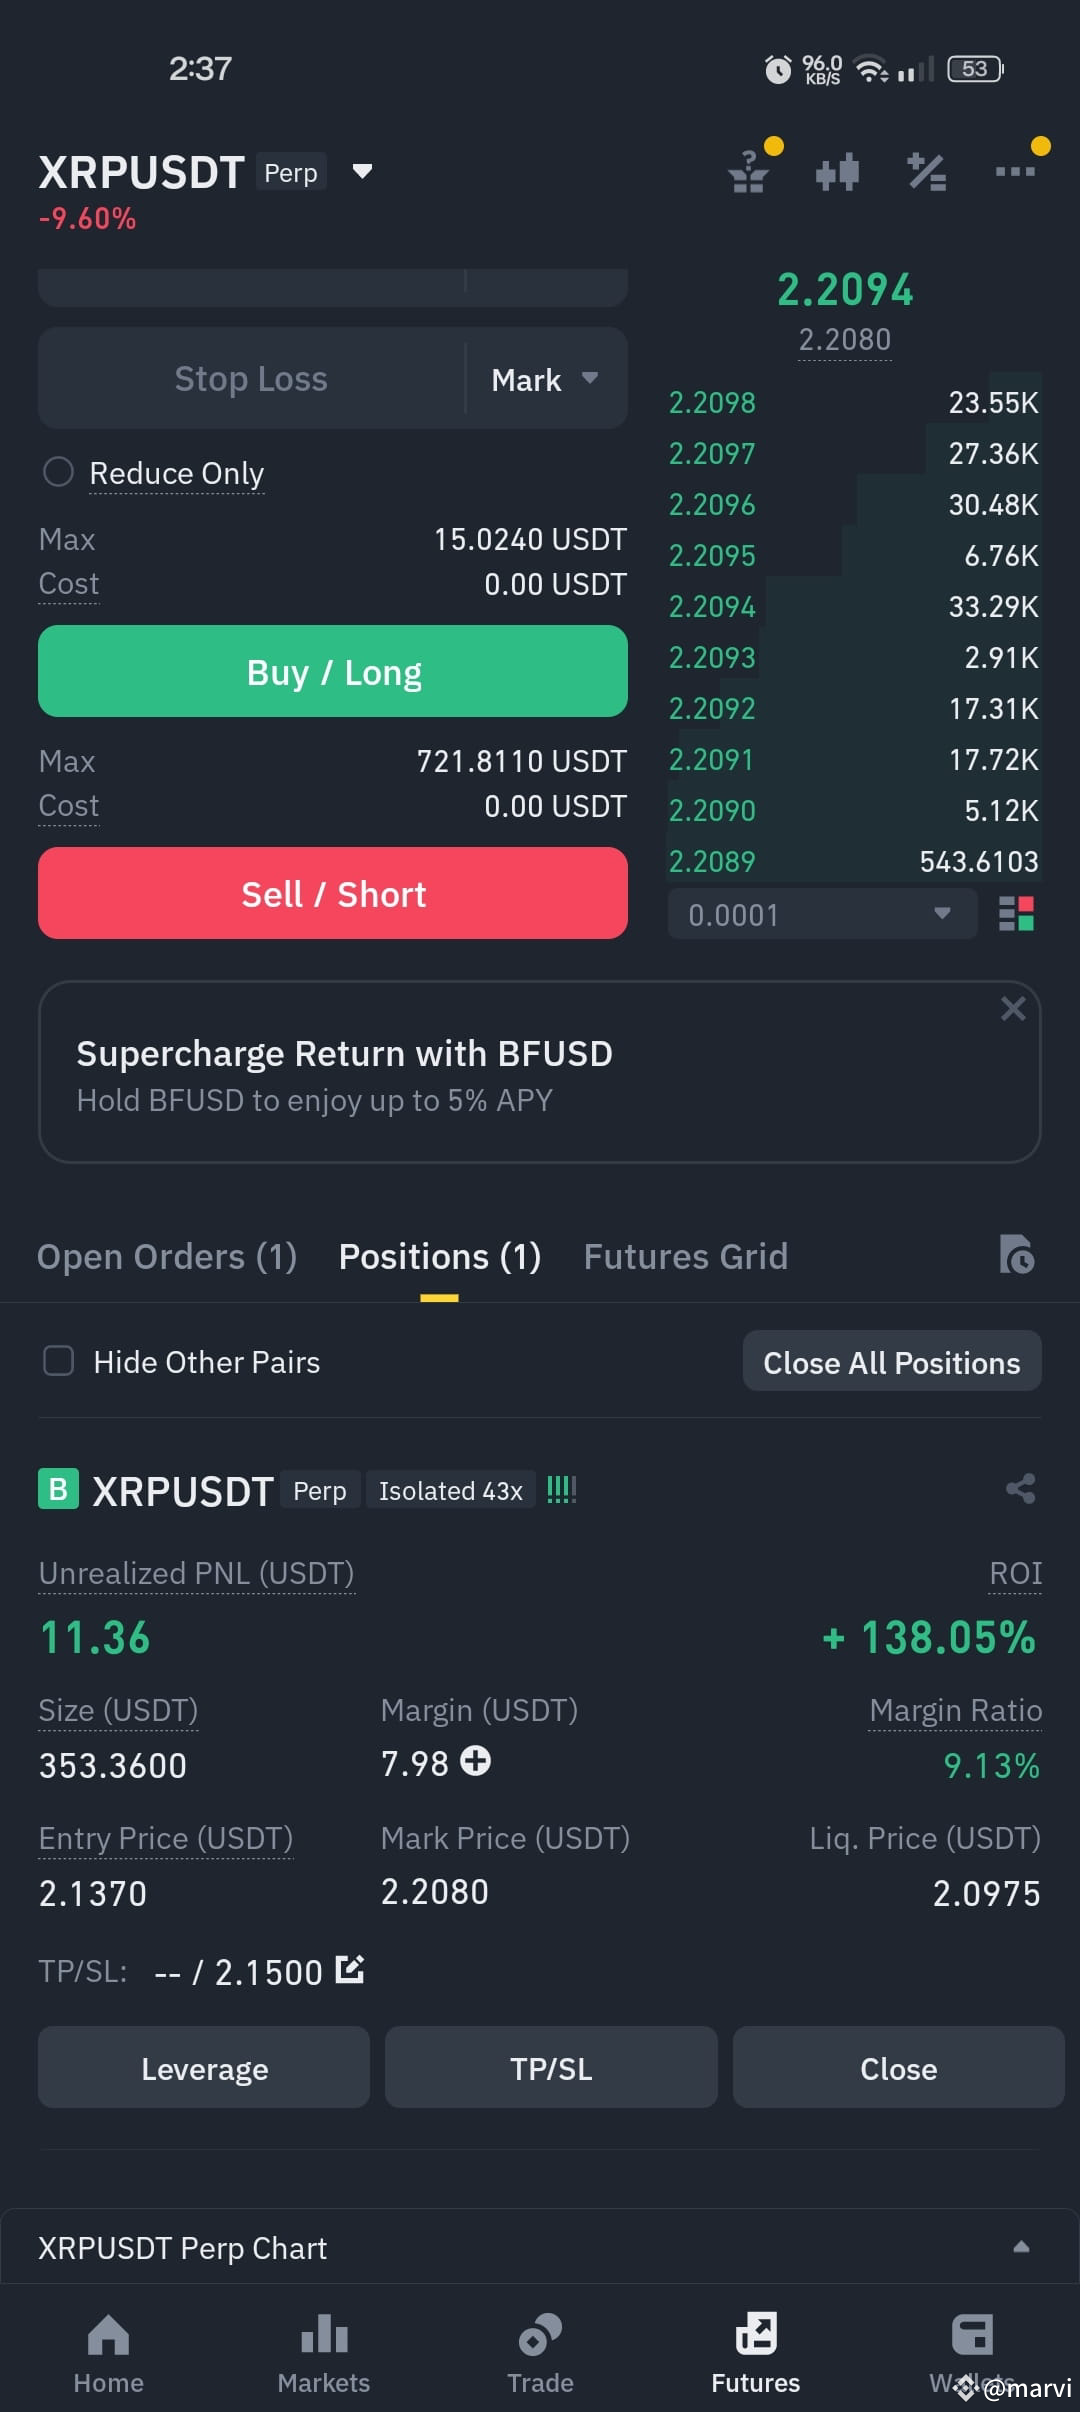Open the 0.0001 price grouping dropdown
1080x2412 pixels.
point(822,914)
